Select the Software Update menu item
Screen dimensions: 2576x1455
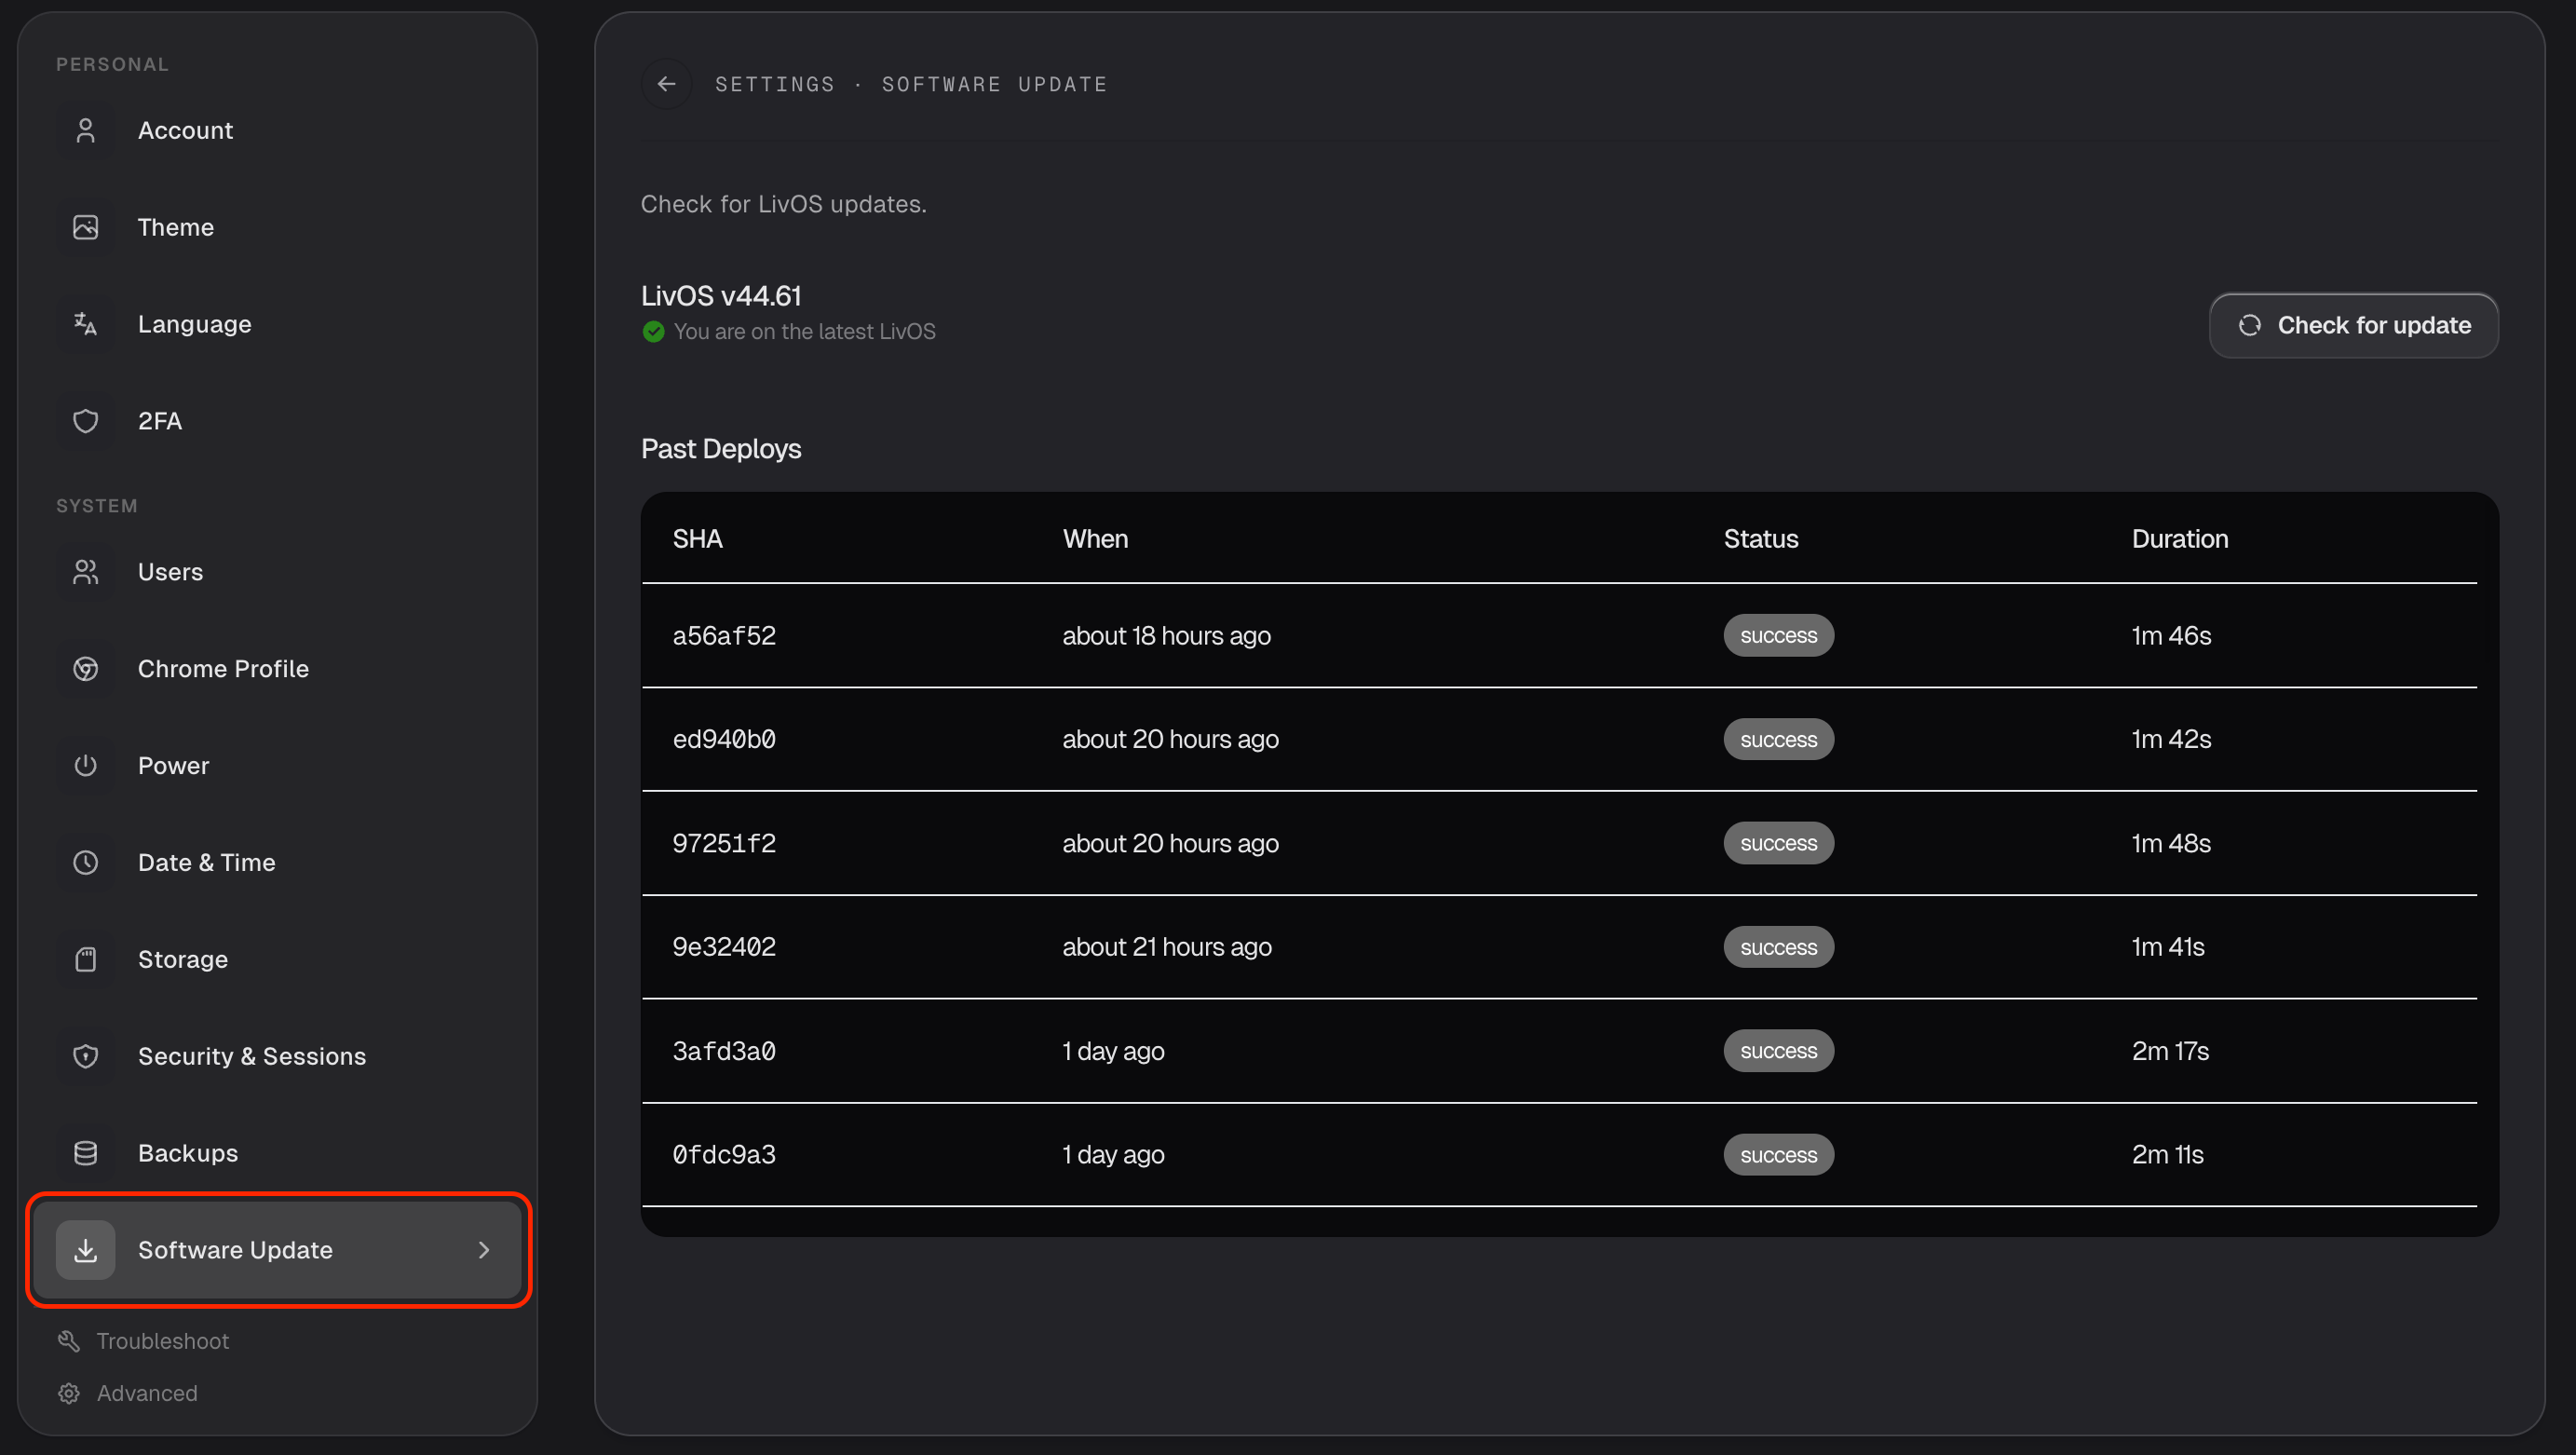[278, 1250]
